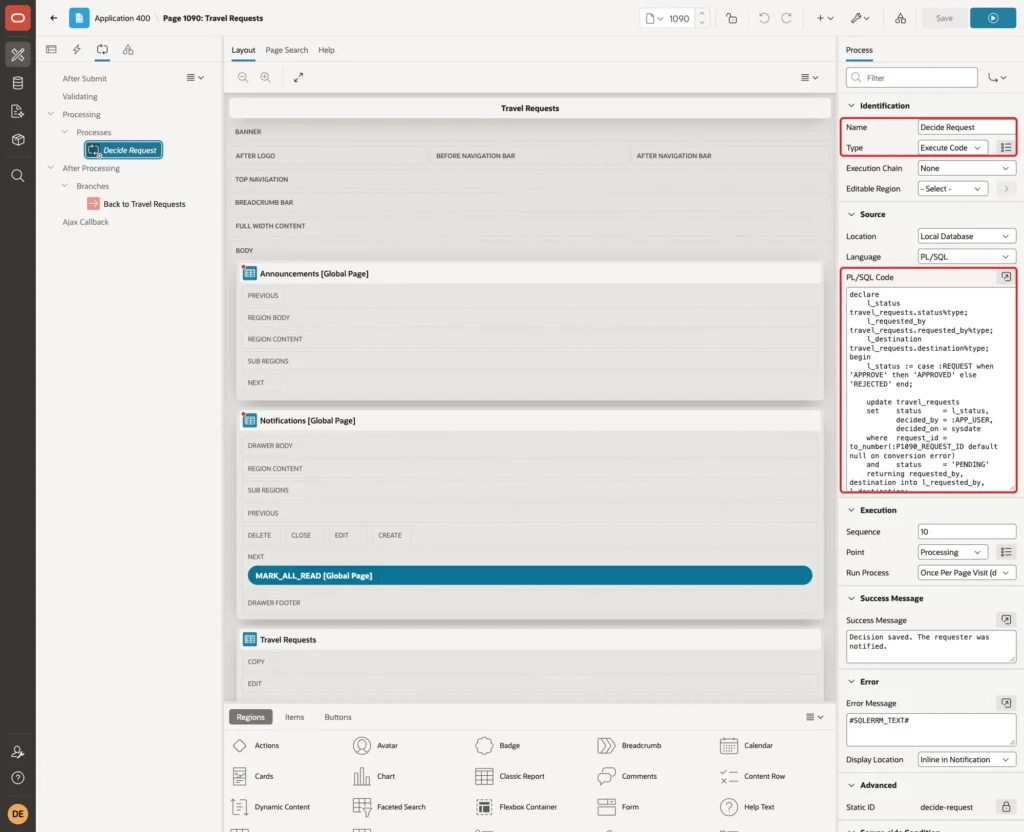Select the Decide Request process

click(123, 150)
